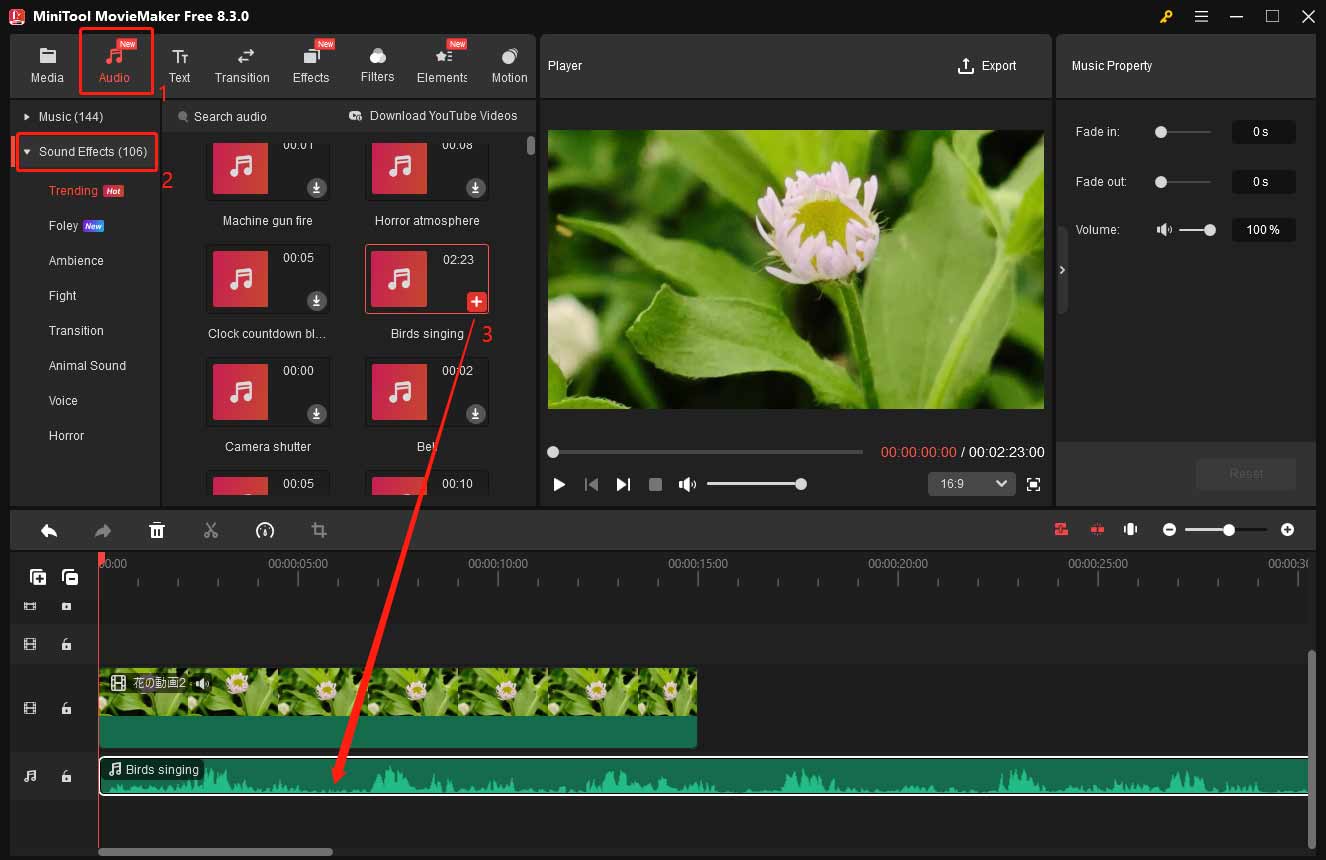Play the video preview
The height and width of the screenshot is (860, 1326).
(x=559, y=484)
